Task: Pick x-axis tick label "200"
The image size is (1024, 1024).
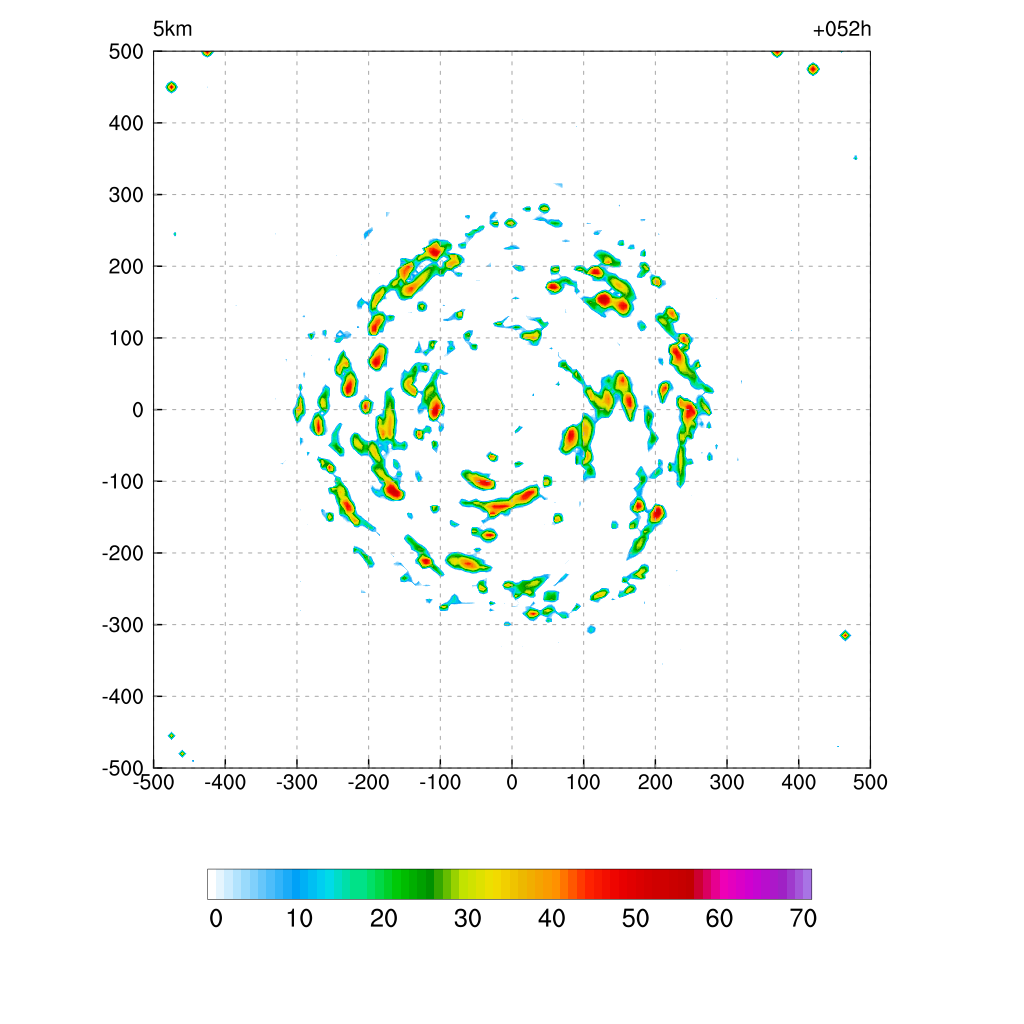Action: (655, 782)
